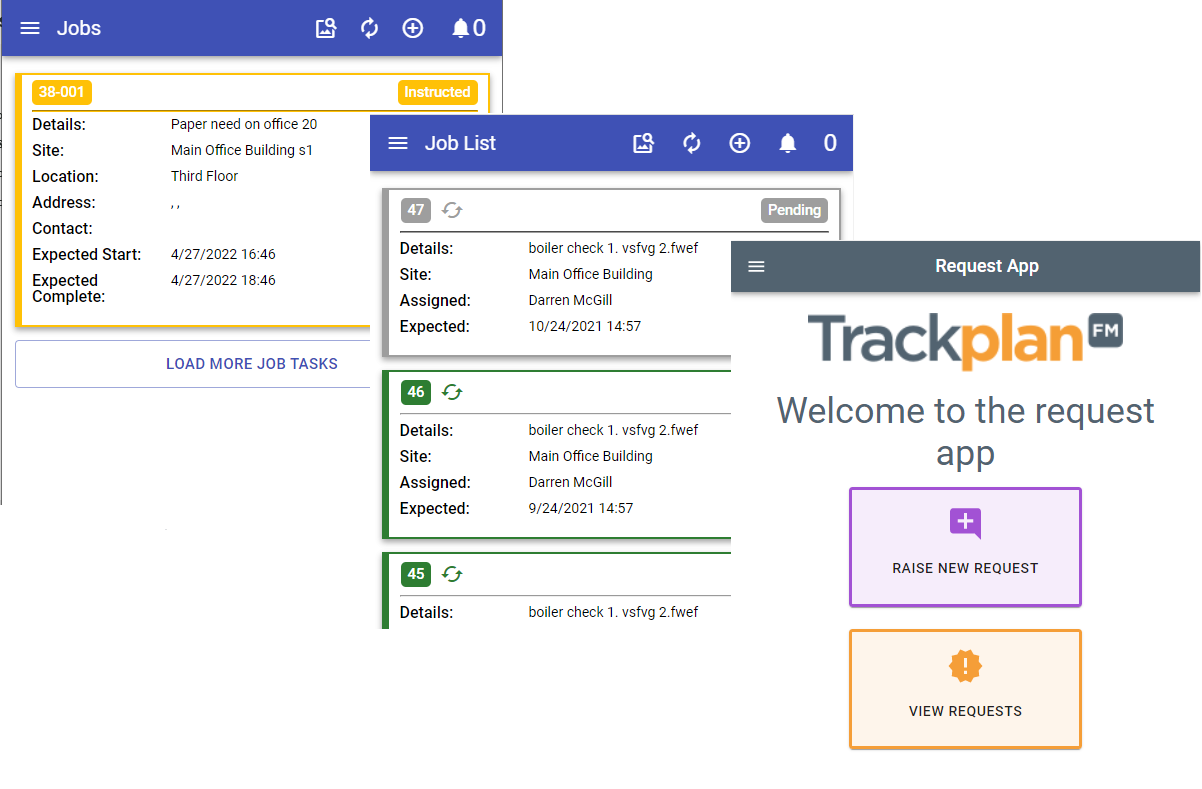This screenshot has height=789, width=1202.
Task: Click LOAD MORE JOB TASKS
Action: [x=252, y=363]
